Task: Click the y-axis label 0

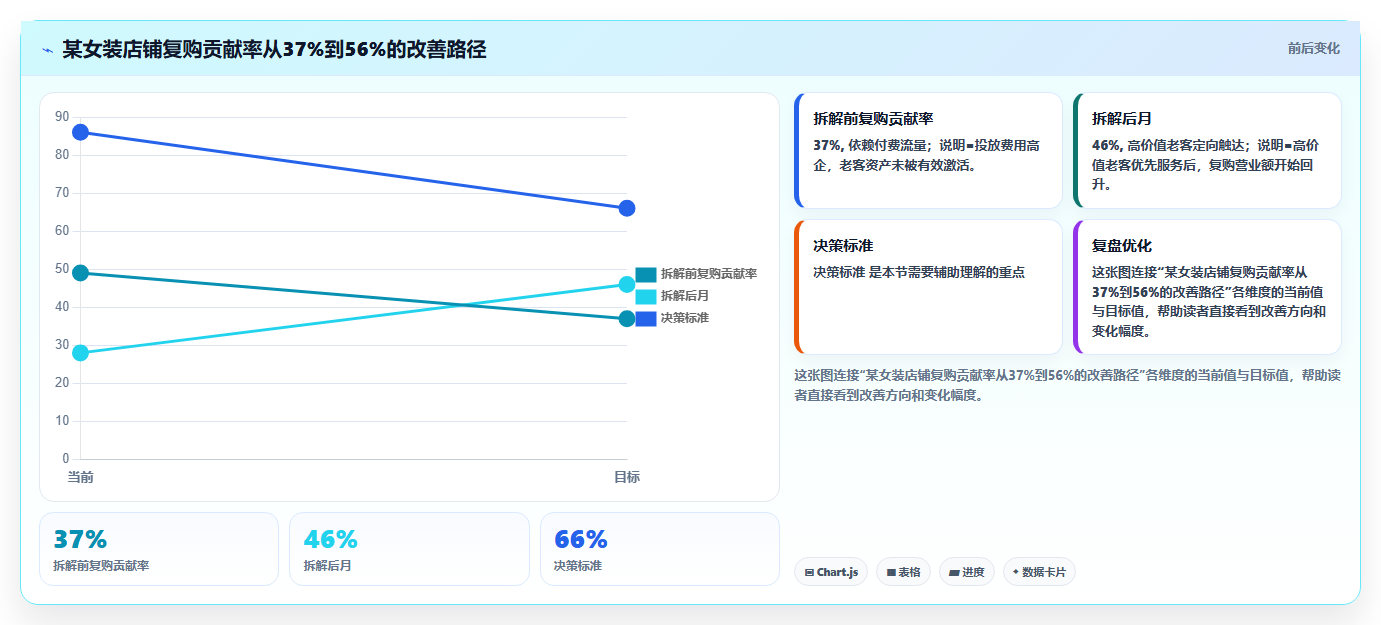Action: click(66, 459)
